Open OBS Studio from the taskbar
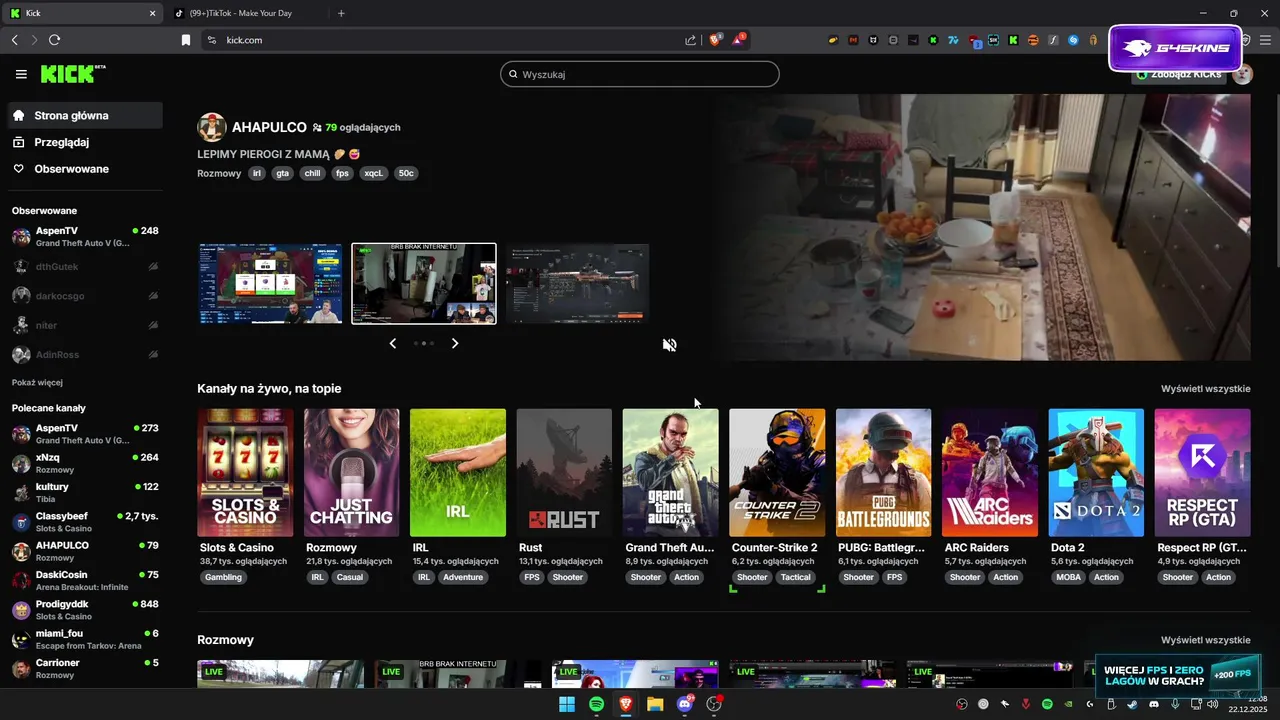The width and height of the screenshot is (1280, 720). click(x=714, y=704)
